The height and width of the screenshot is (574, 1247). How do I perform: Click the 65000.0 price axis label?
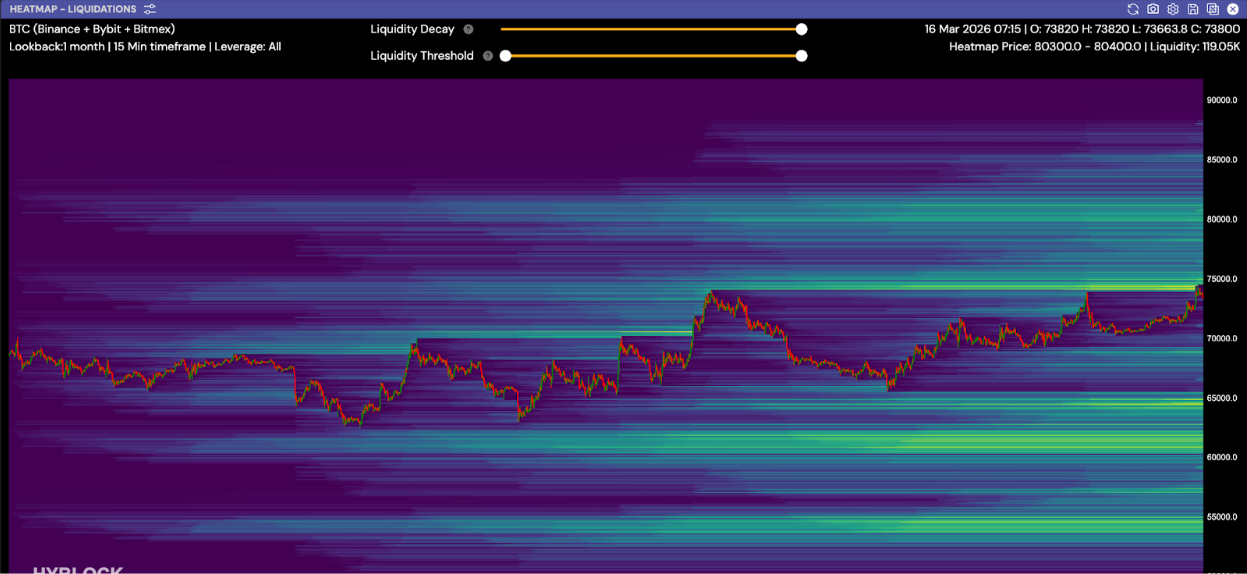pyautogui.click(x=1222, y=398)
